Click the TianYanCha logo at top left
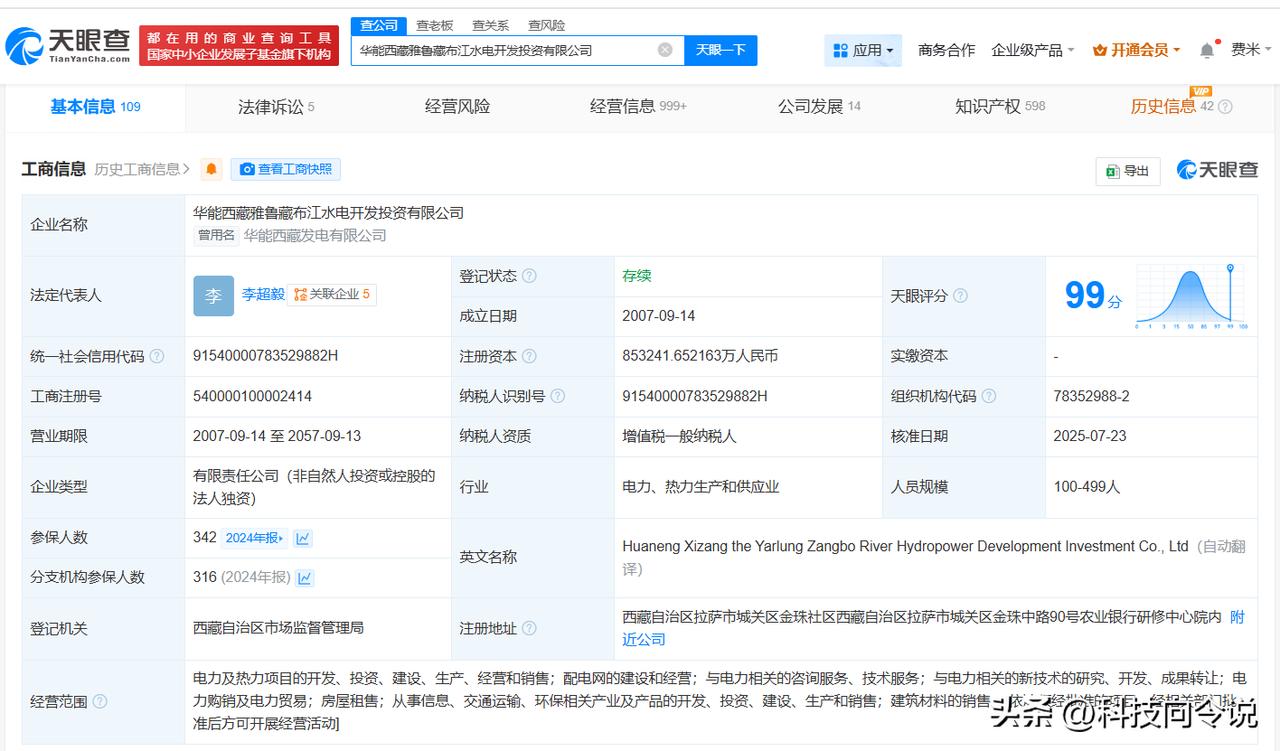 point(68,45)
